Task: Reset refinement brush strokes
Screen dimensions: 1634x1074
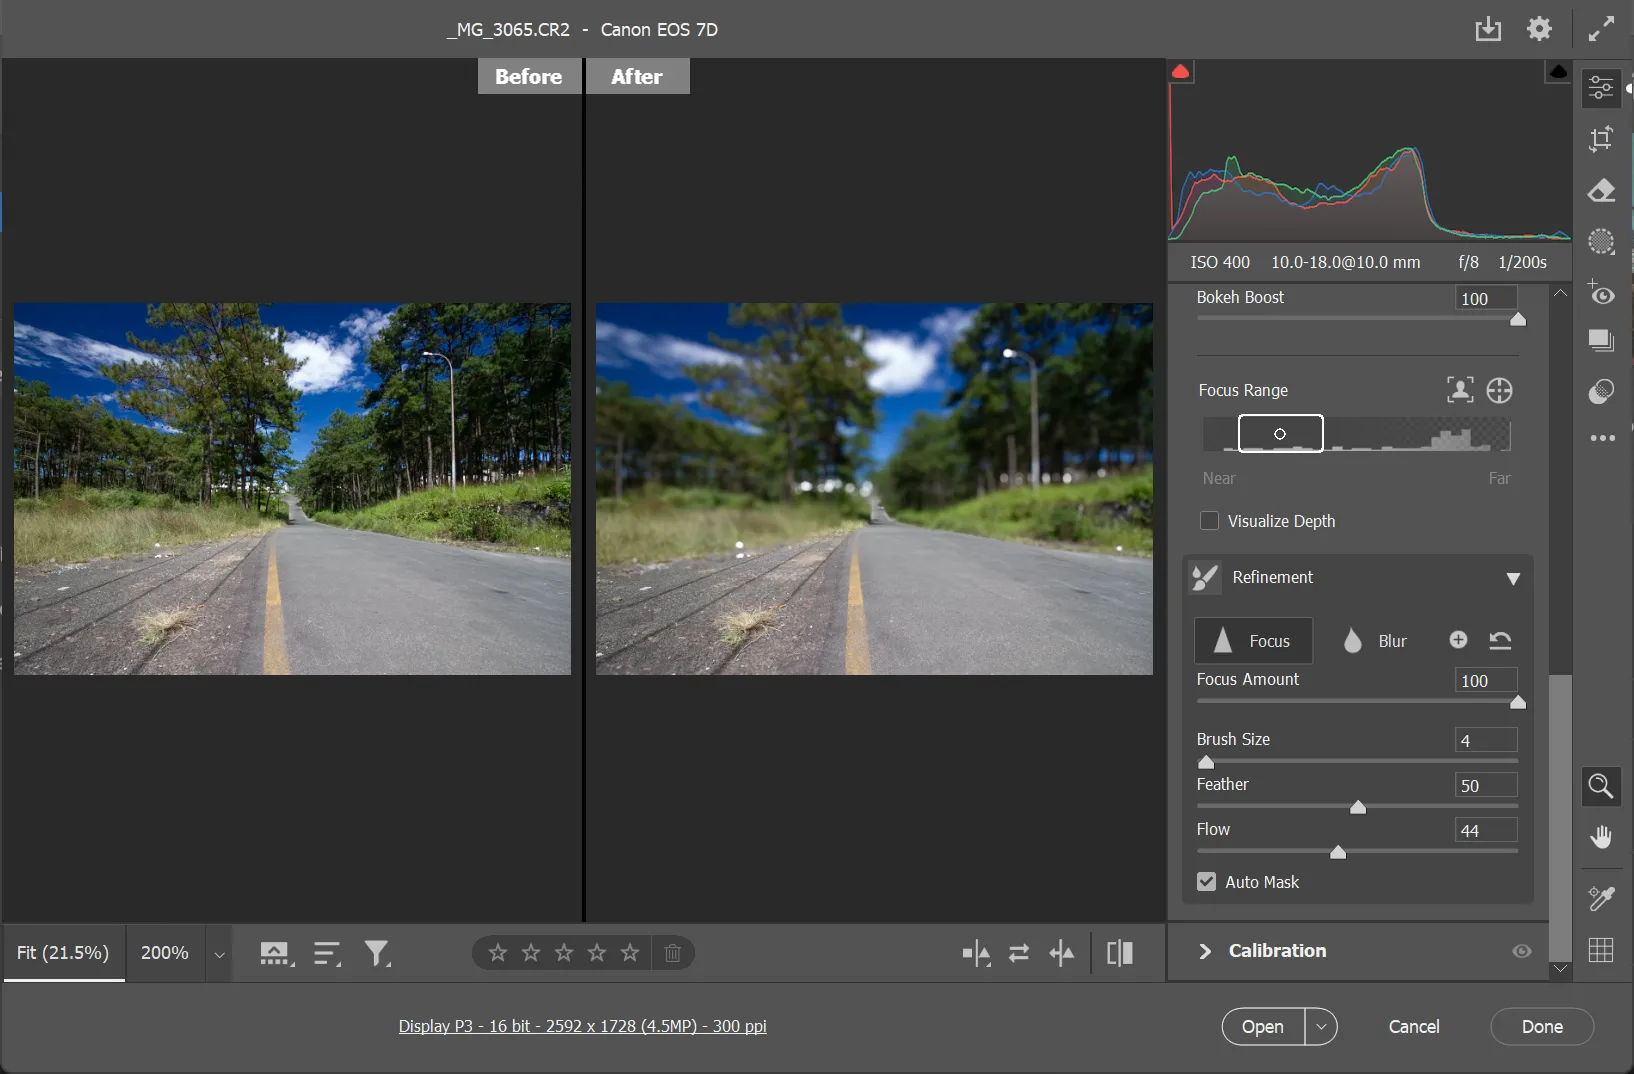Action: point(1500,640)
